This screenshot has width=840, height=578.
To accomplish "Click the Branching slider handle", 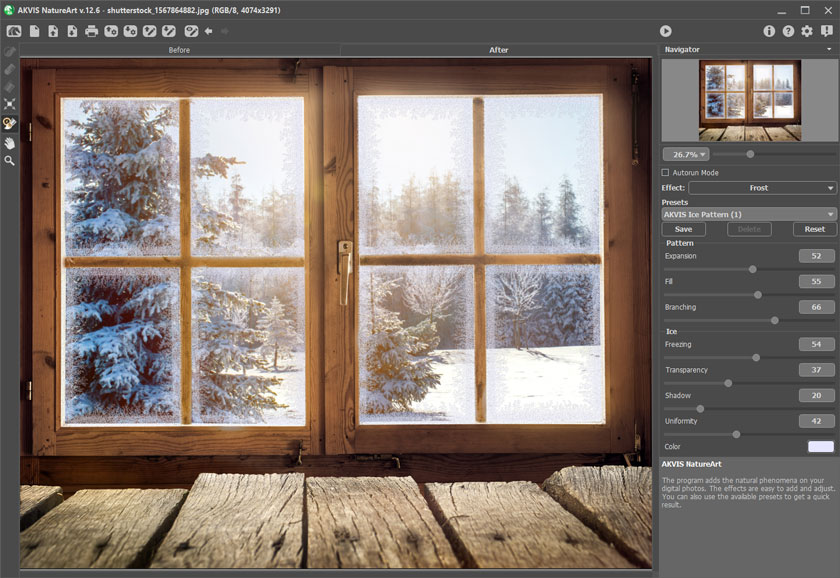I will [775, 320].
